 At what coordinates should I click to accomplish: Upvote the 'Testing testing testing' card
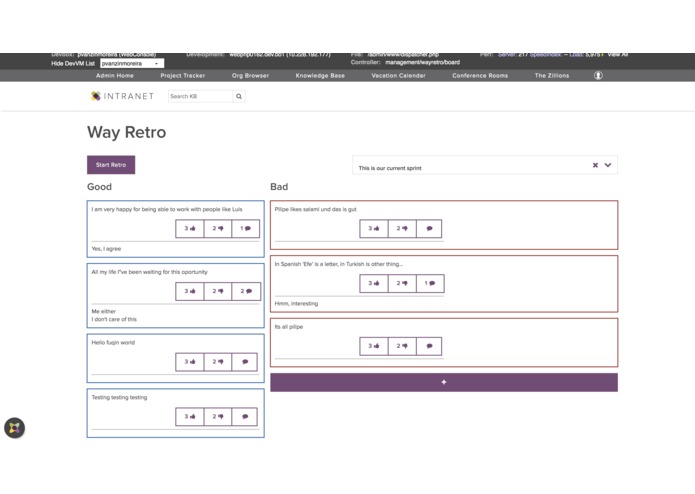pos(190,416)
